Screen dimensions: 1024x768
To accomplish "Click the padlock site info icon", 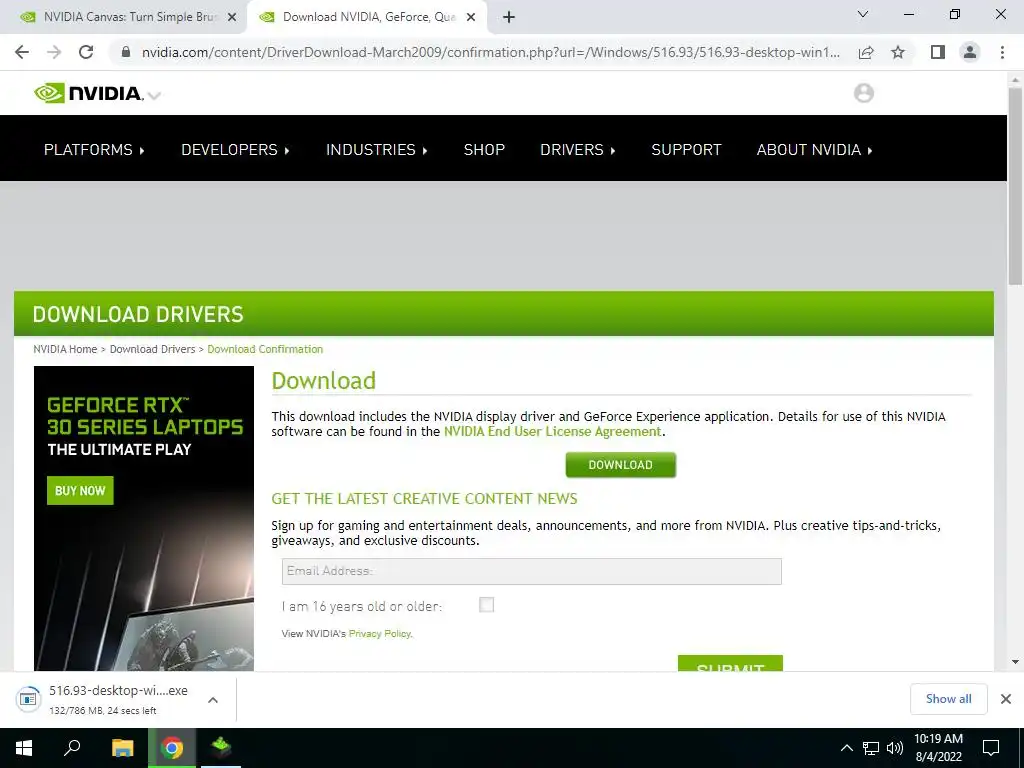I will 126,52.
